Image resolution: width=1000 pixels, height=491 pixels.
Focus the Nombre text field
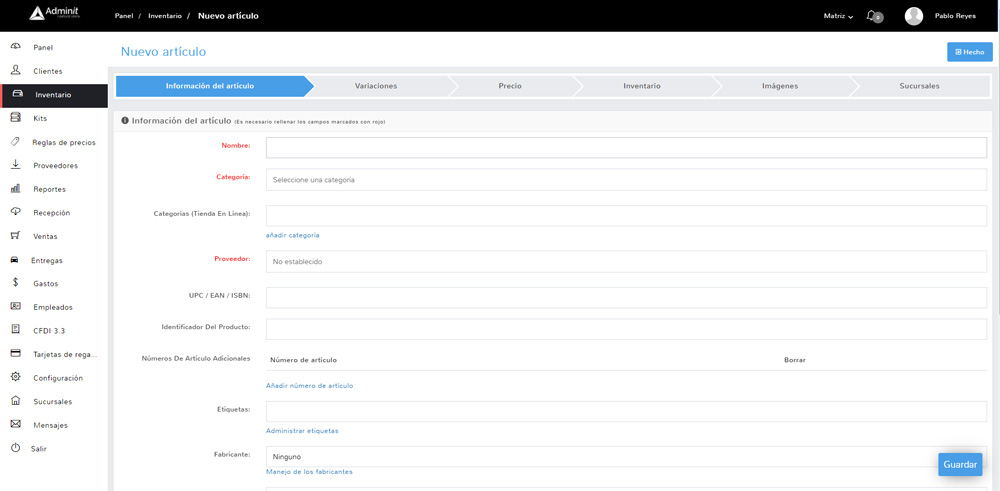point(626,147)
